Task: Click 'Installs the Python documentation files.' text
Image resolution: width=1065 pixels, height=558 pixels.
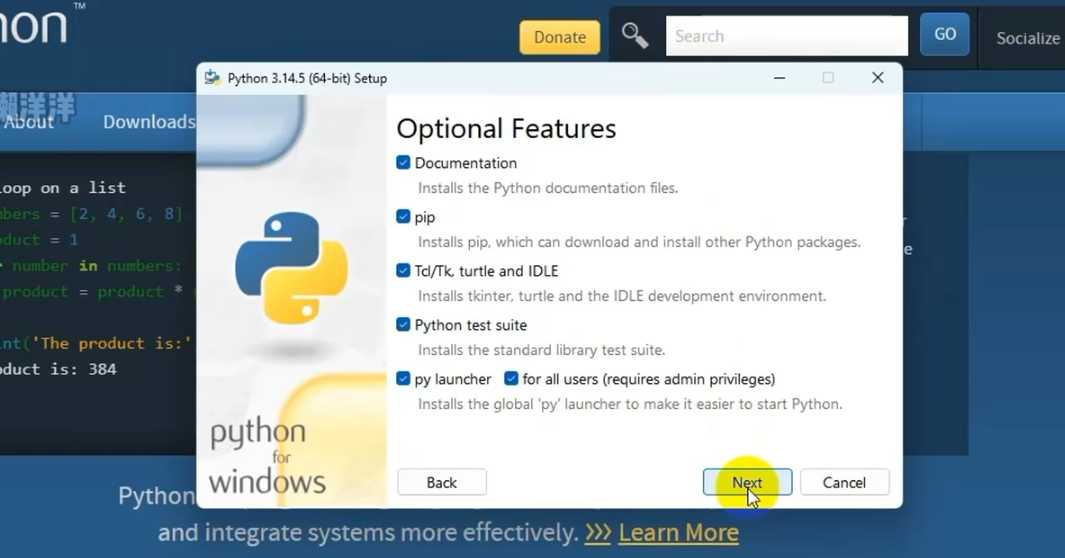Action: pos(548,188)
